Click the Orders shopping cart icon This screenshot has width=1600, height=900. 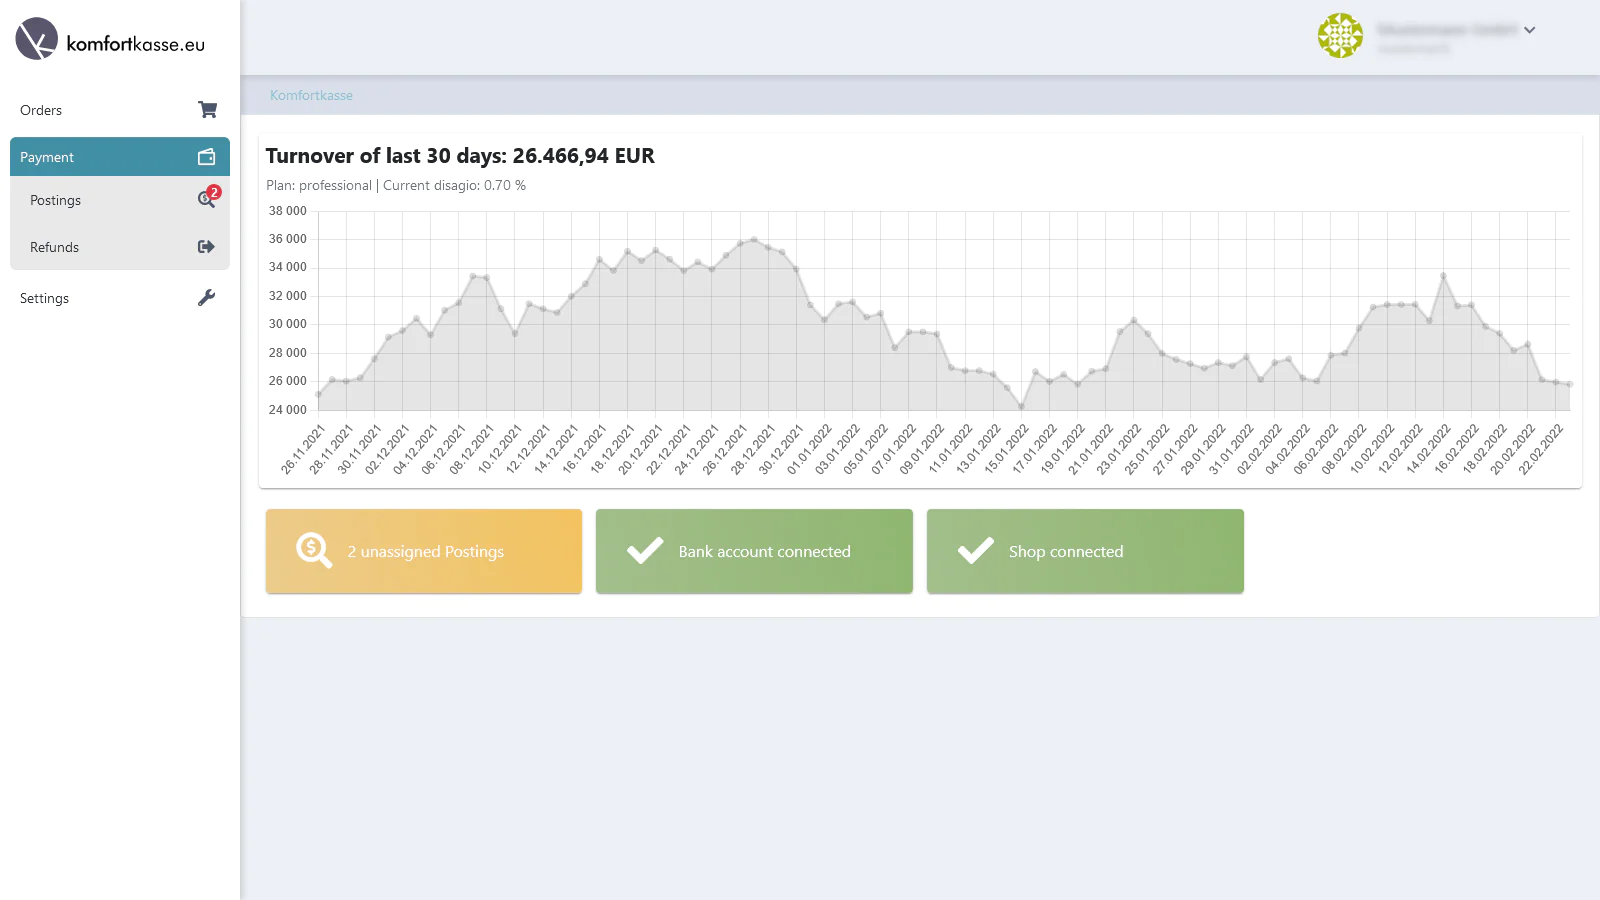(207, 110)
